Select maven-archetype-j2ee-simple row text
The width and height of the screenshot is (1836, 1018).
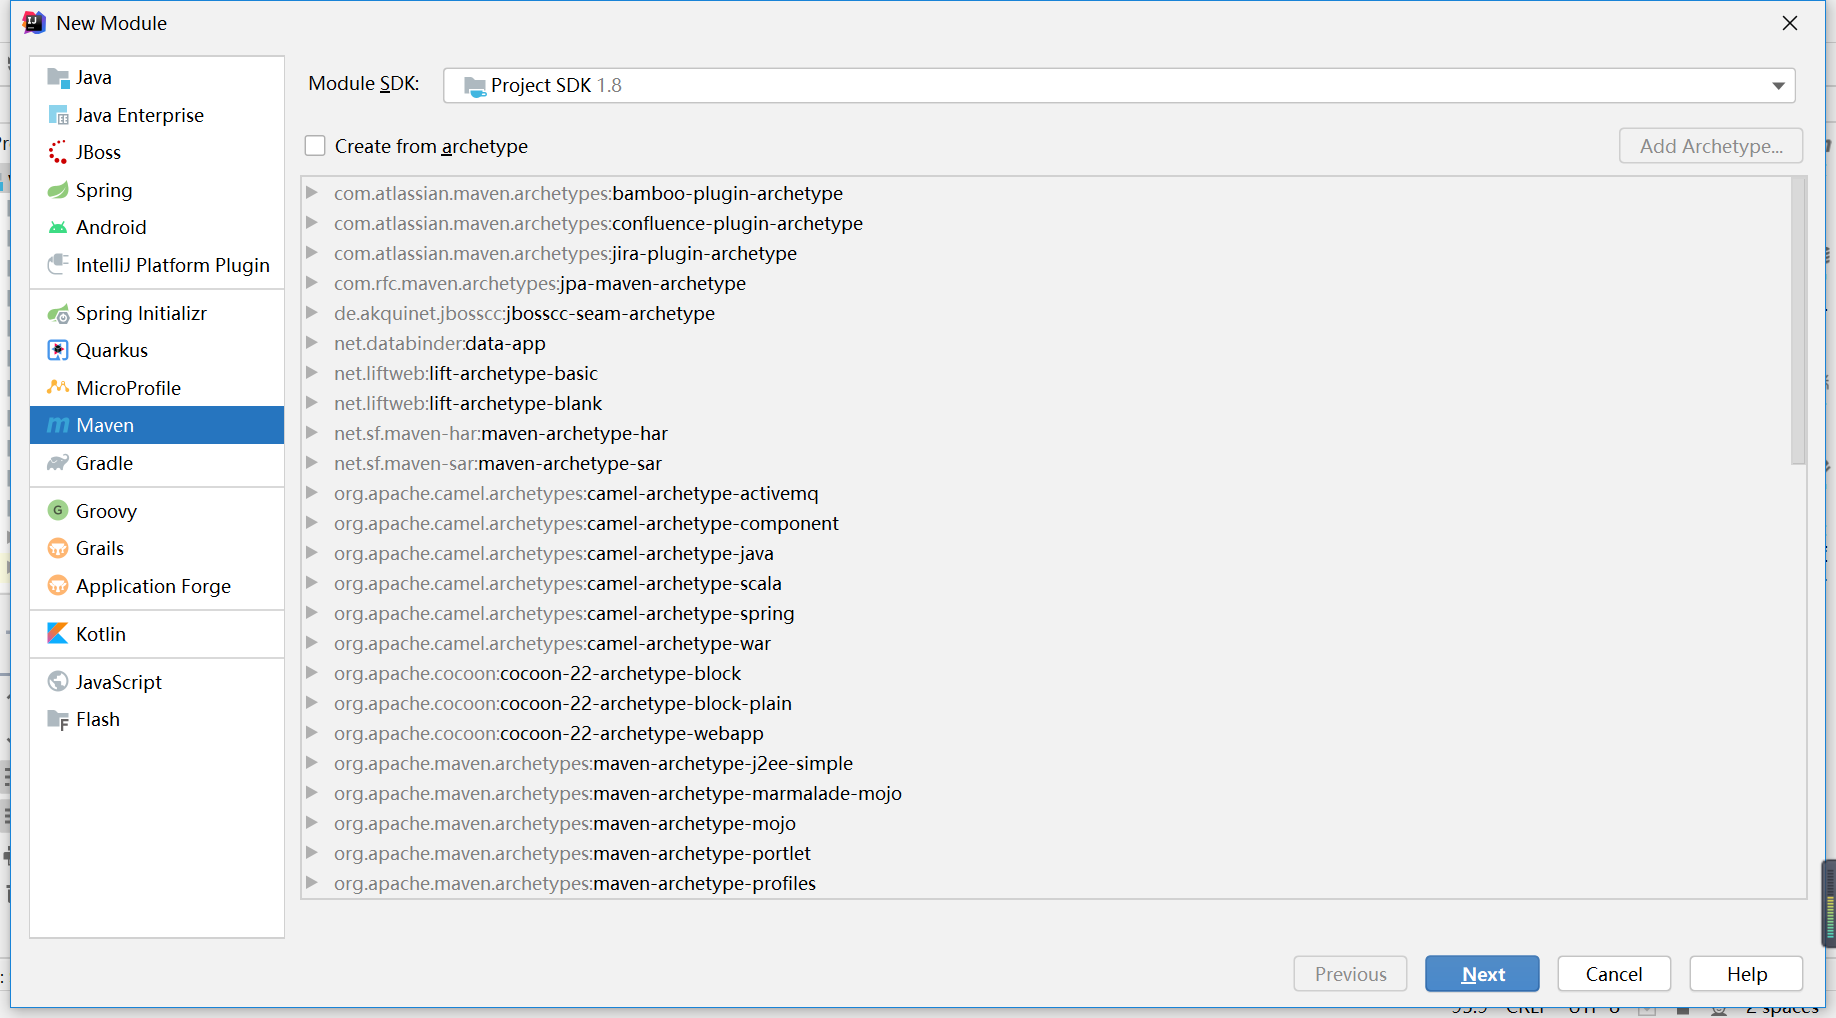594,763
